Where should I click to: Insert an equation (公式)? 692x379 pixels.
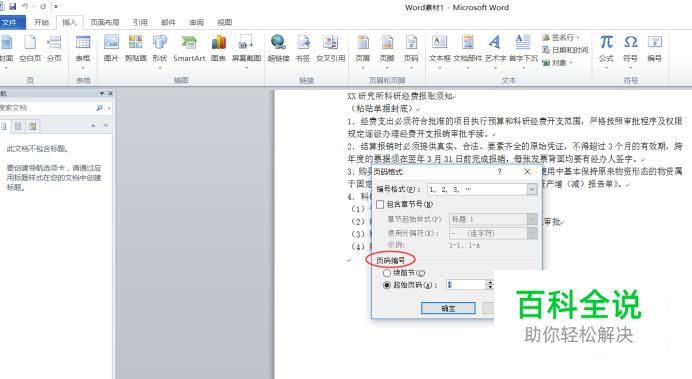click(x=606, y=51)
